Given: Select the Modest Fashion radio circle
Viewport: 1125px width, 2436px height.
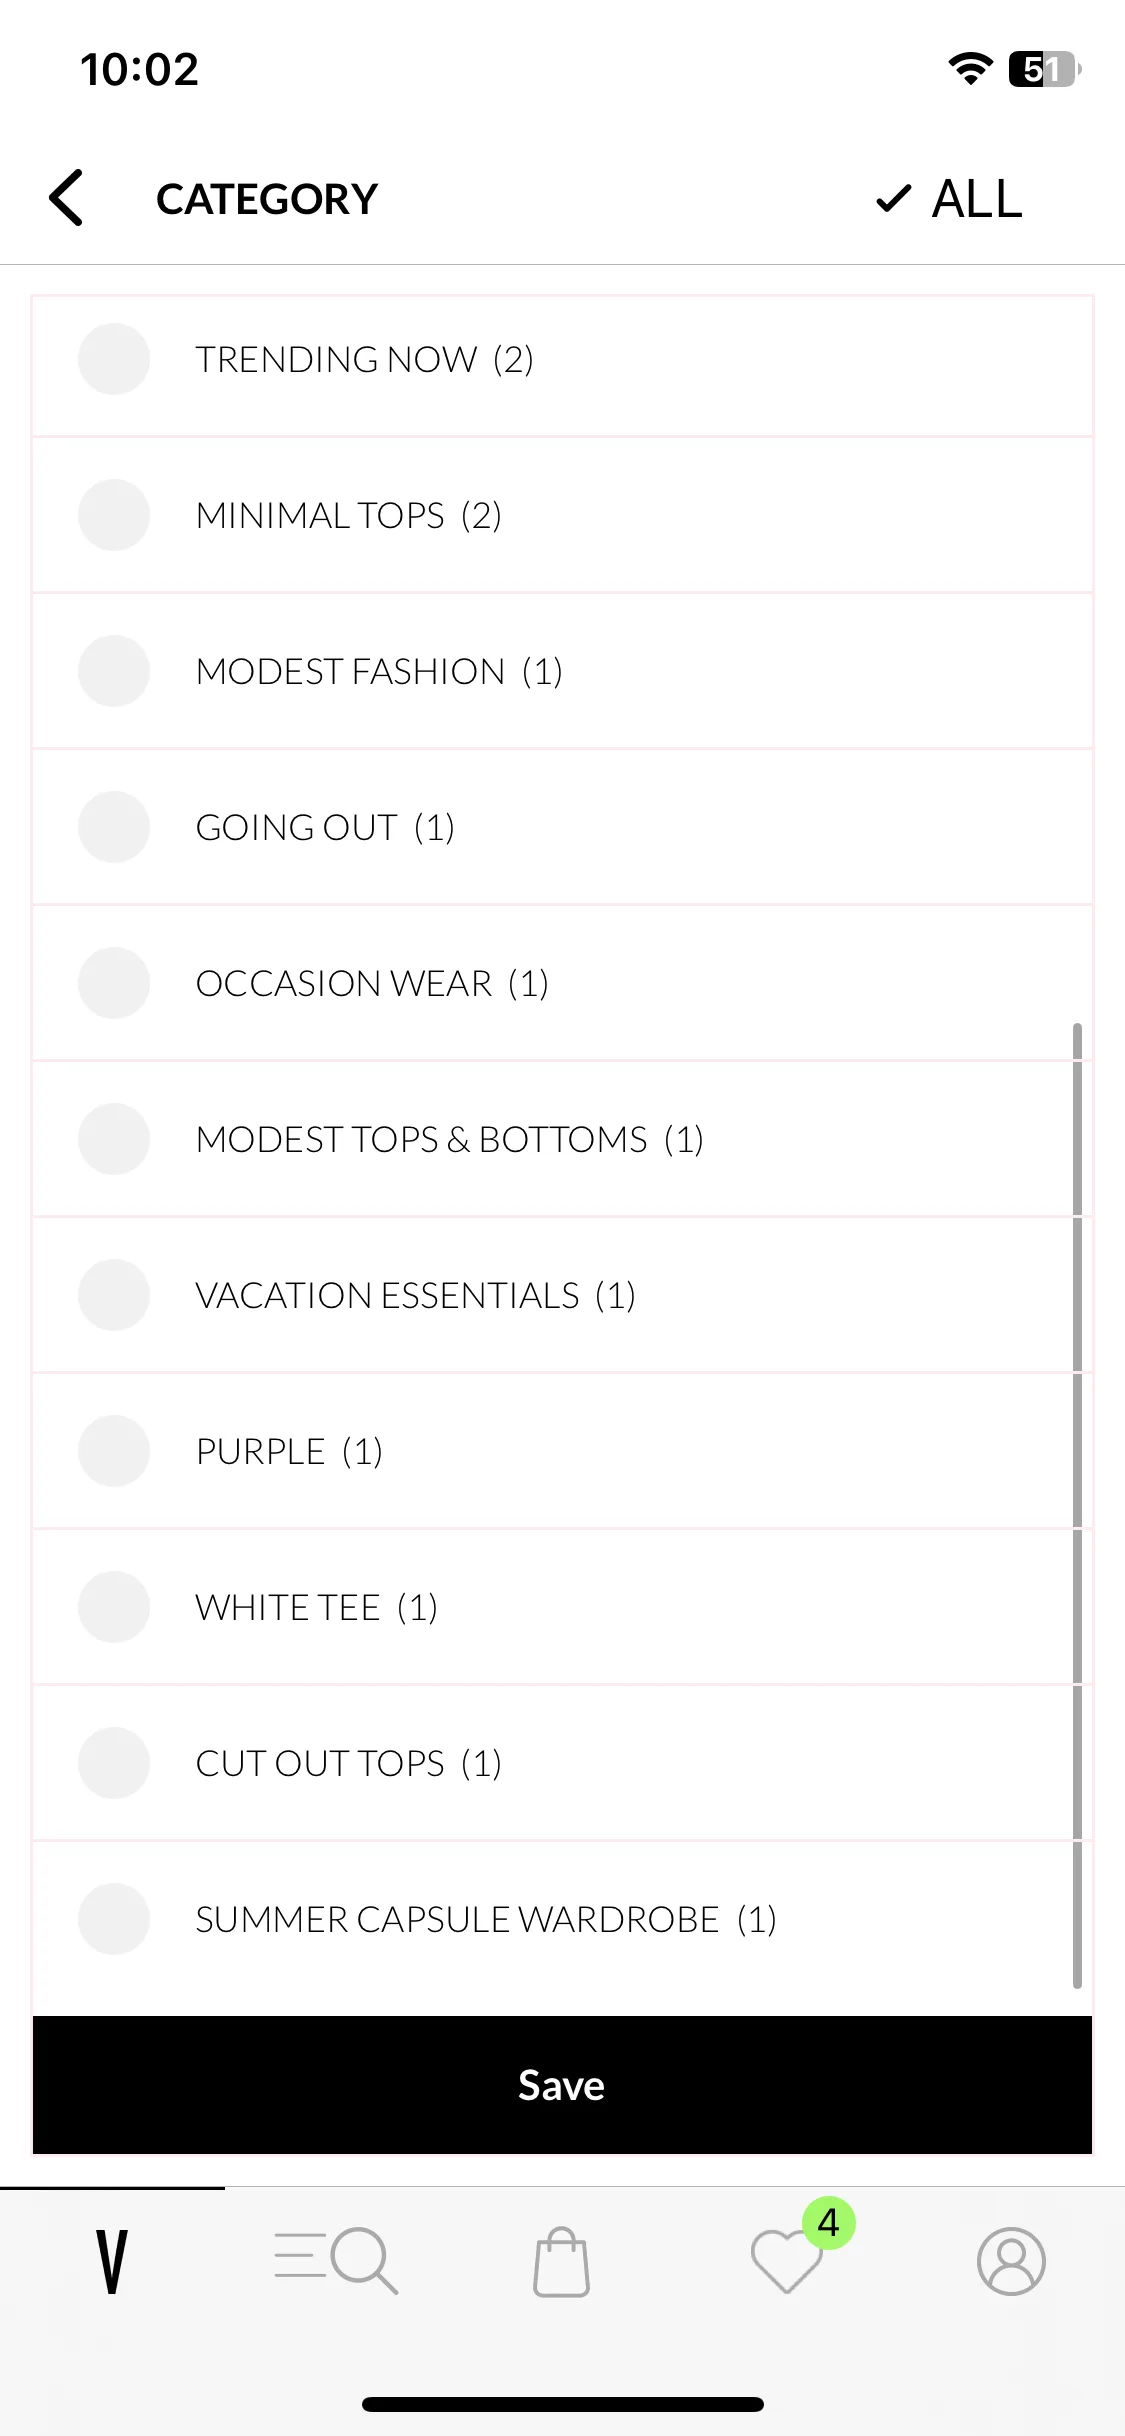Looking at the screenshot, I should pos(114,671).
